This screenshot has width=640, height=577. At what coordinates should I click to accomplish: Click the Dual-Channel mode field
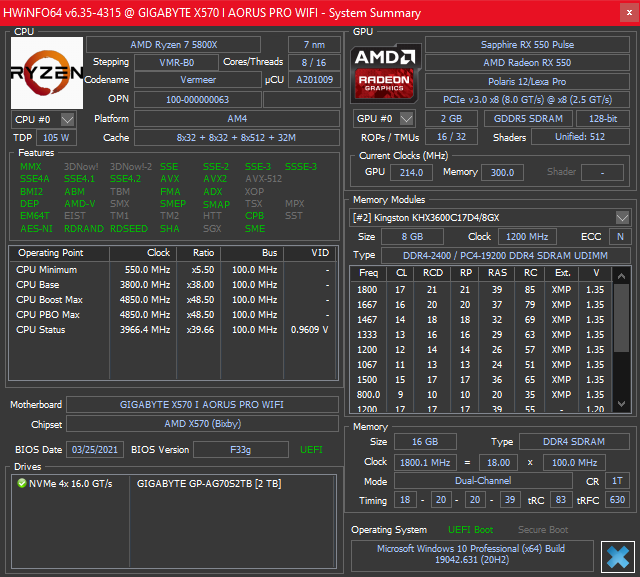483,481
